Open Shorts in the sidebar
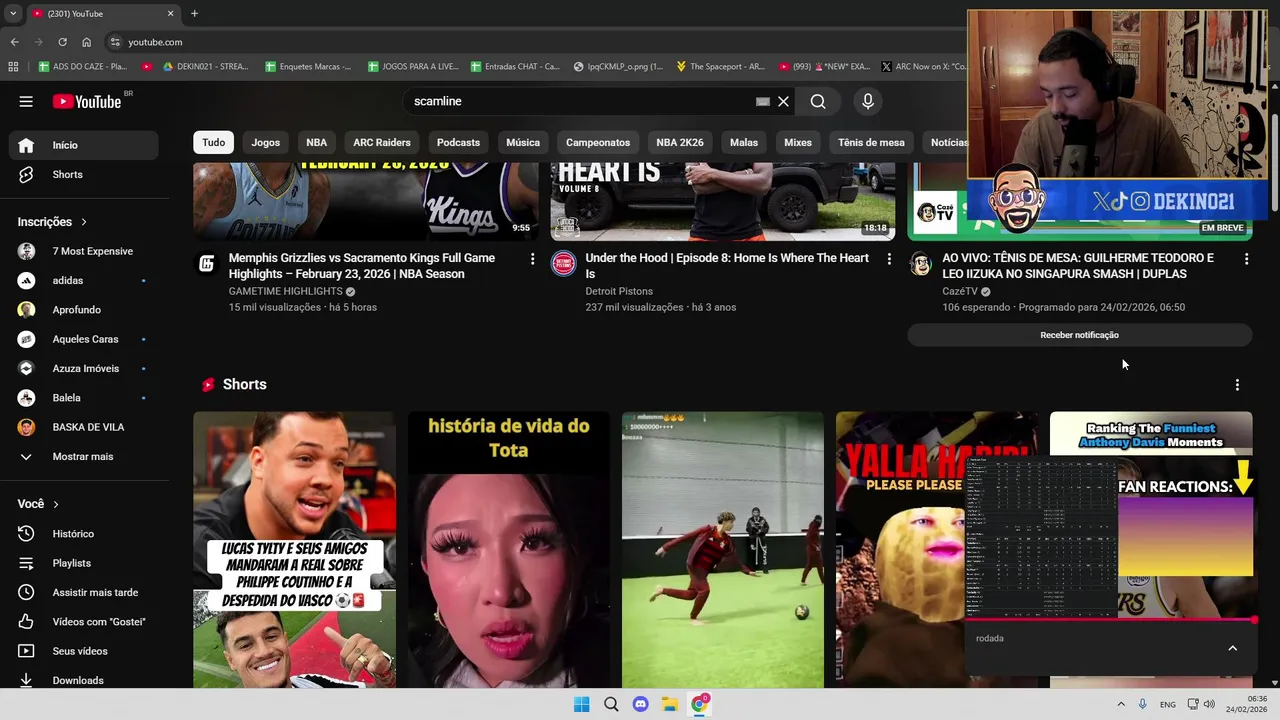 pos(84,174)
